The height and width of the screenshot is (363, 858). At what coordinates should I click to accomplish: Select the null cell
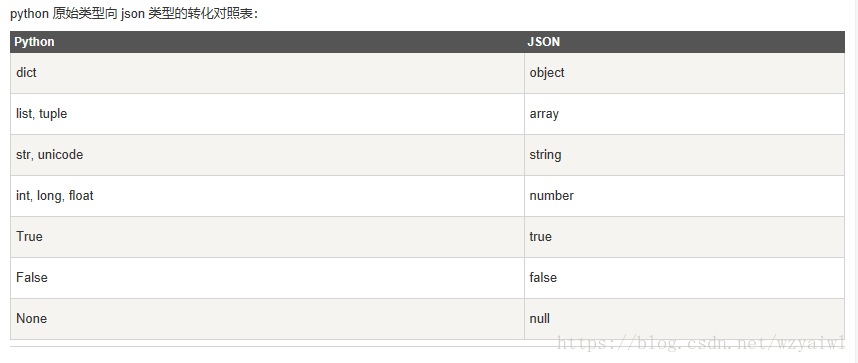pyautogui.click(x=684, y=319)
